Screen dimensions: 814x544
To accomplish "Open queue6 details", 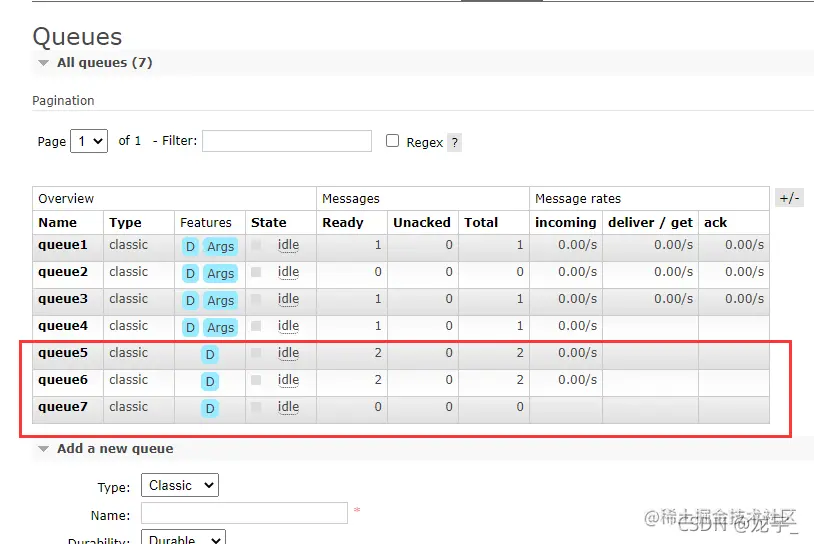I will [63, 380].
